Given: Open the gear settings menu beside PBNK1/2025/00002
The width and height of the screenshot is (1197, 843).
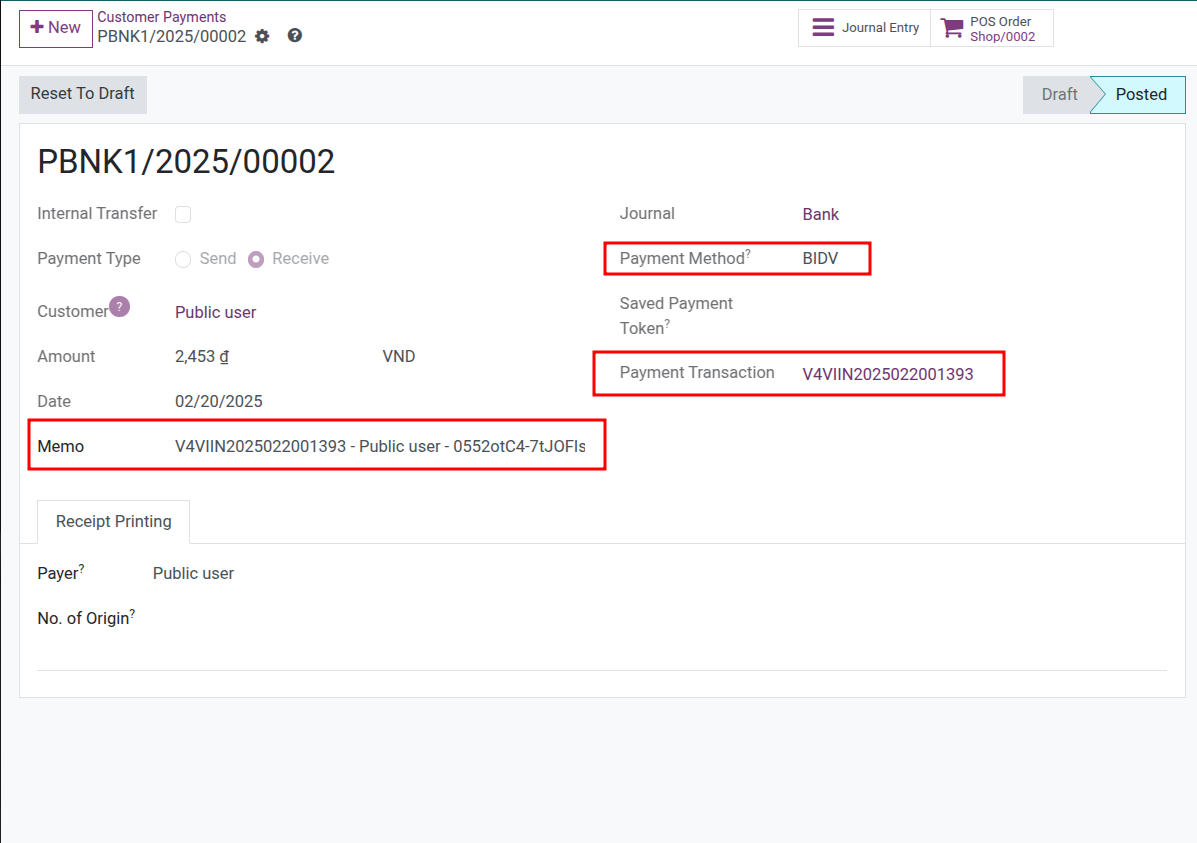Looking at the screenshot, I should coord(261,35).
